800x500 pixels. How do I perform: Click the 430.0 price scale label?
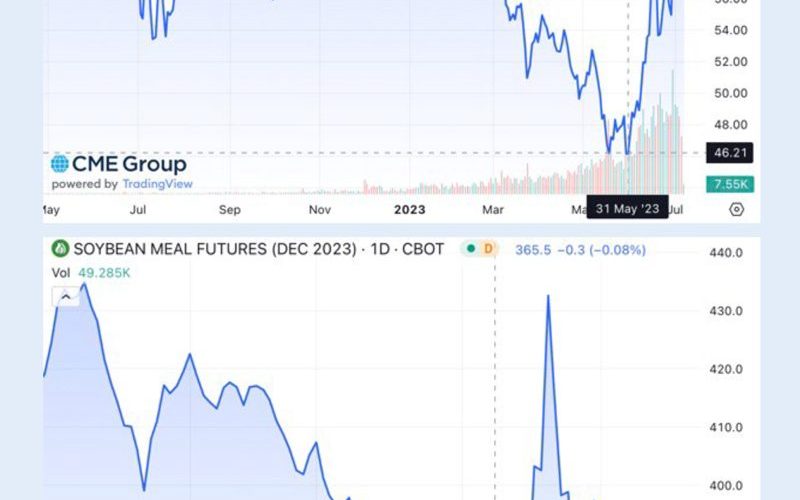click(726, 311)
